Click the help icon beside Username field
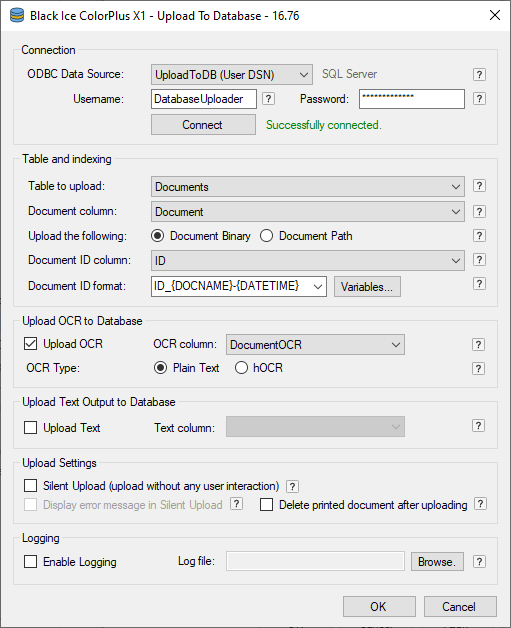Image resolution: width=511 pixels, height=628 pixels. click(x=268, y=99)
